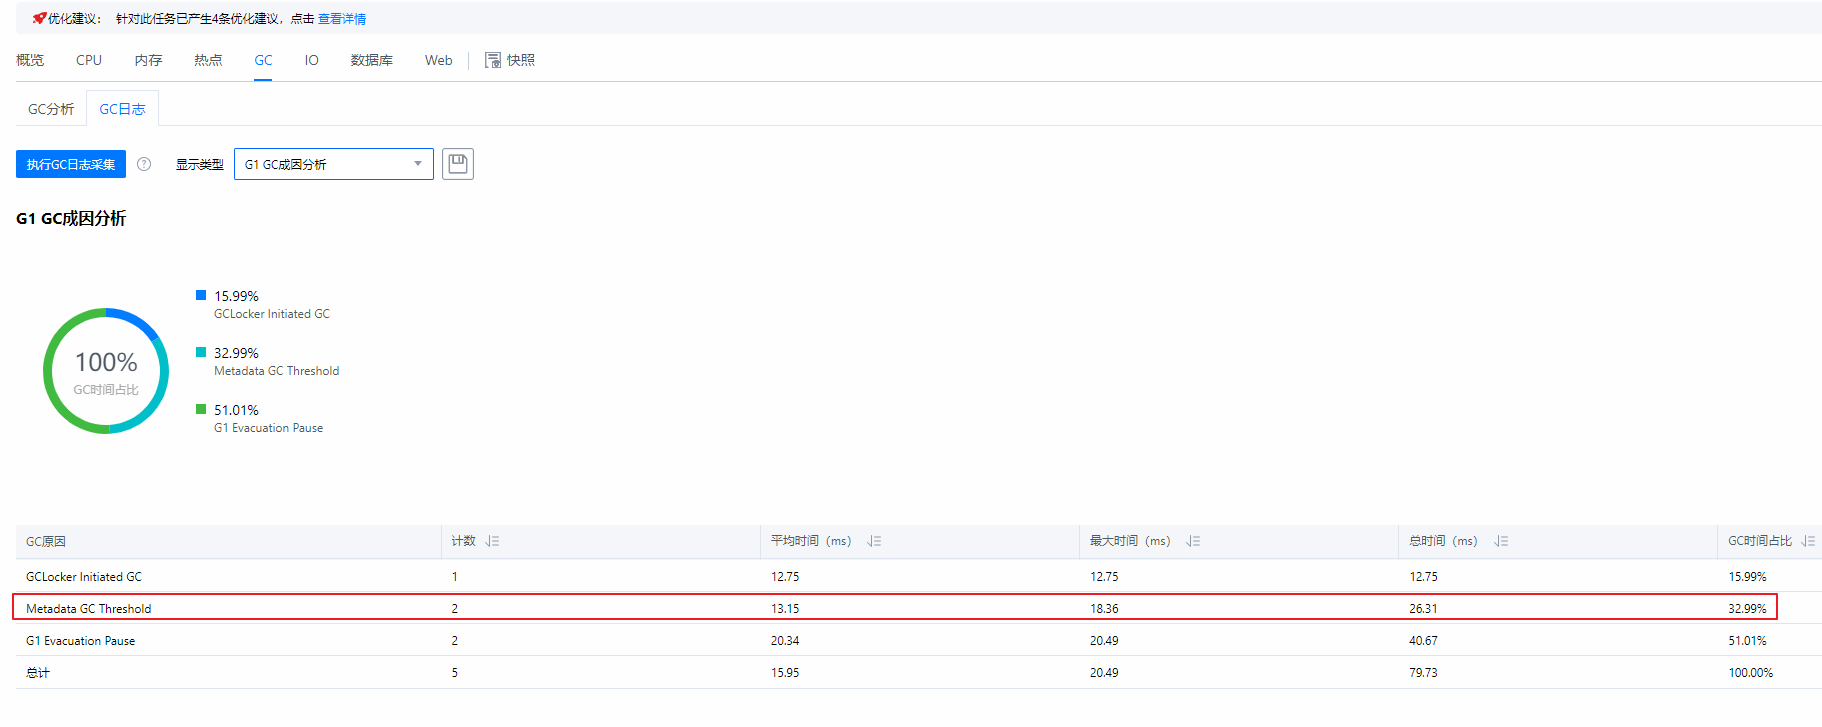Viewport: 1822px width, 727px height.
Task: Open the 数据库 tab
Action: point(372,60)
